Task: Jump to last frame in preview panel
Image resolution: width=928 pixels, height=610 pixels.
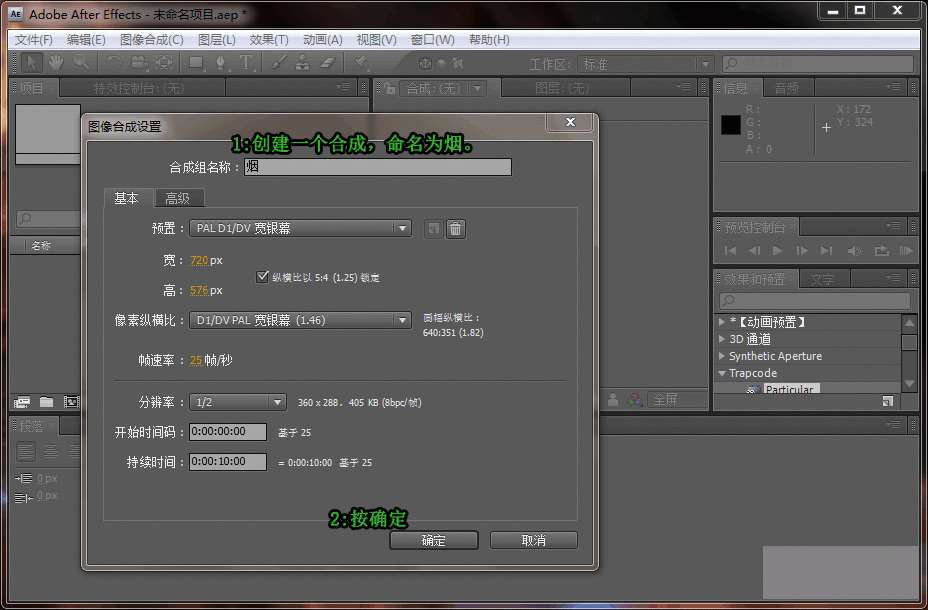Action: pyautogui.click(x=826, y=251)
